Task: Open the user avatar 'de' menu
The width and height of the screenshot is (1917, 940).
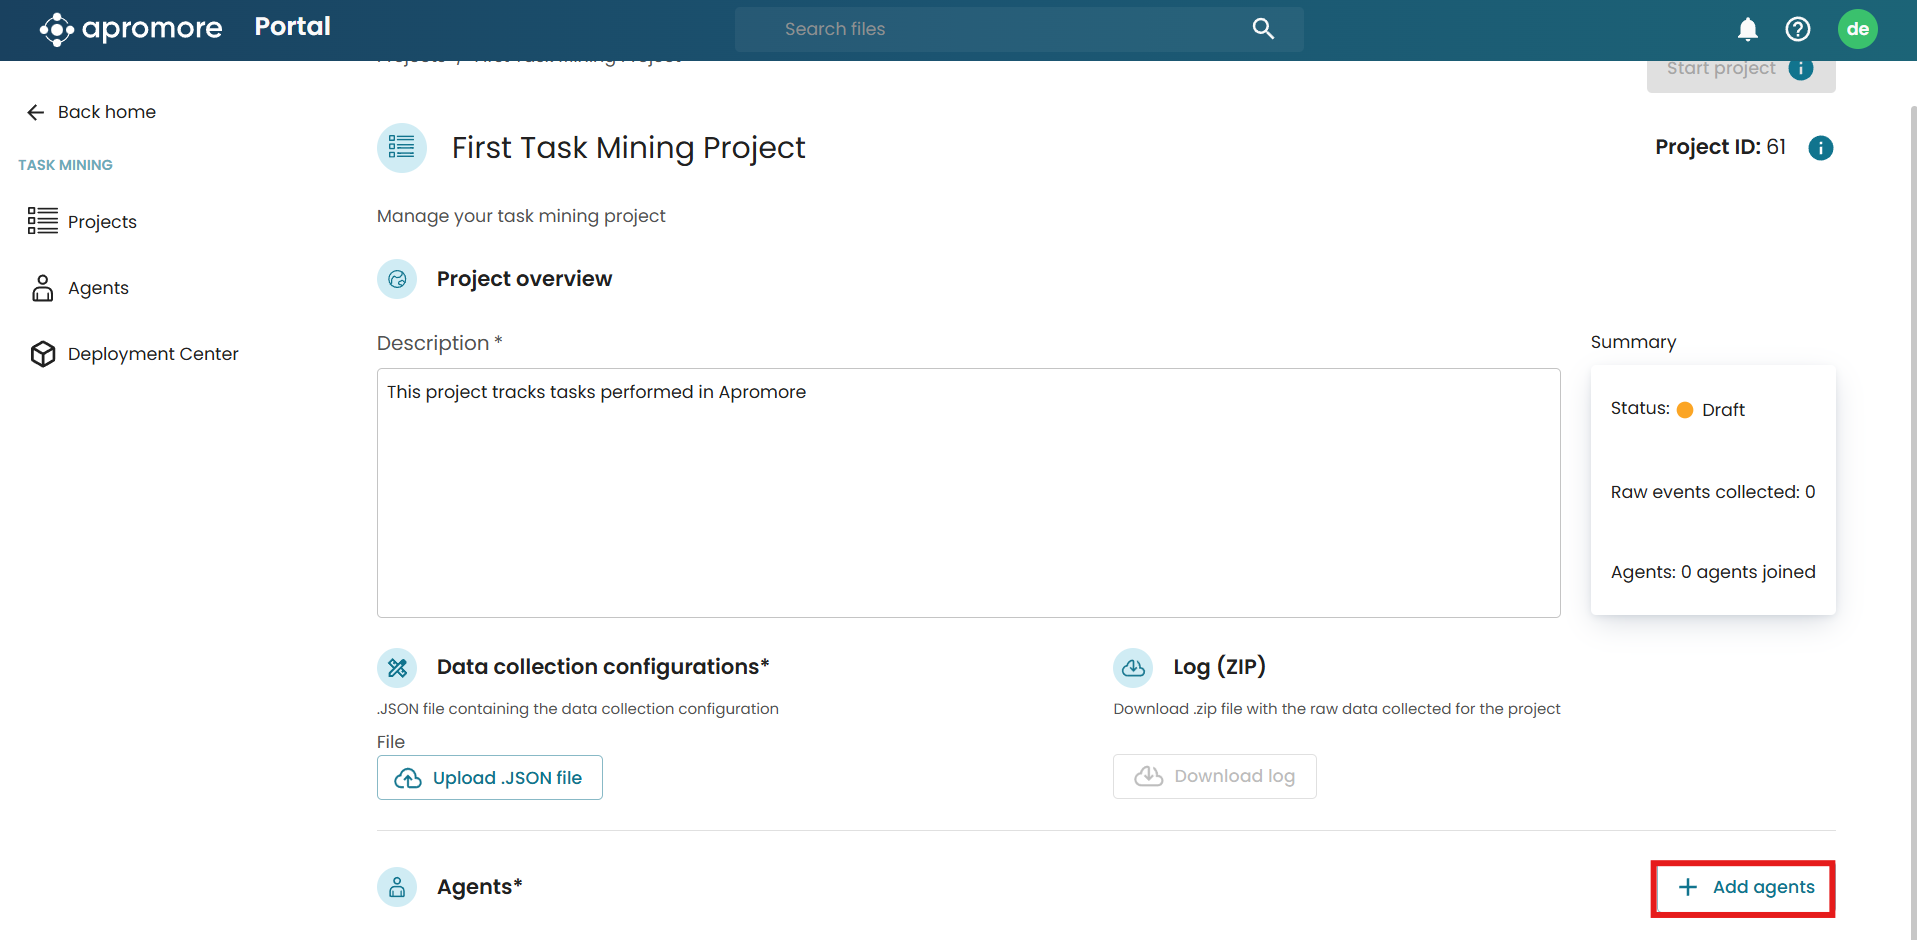Action: click(x=1857, y=29)
